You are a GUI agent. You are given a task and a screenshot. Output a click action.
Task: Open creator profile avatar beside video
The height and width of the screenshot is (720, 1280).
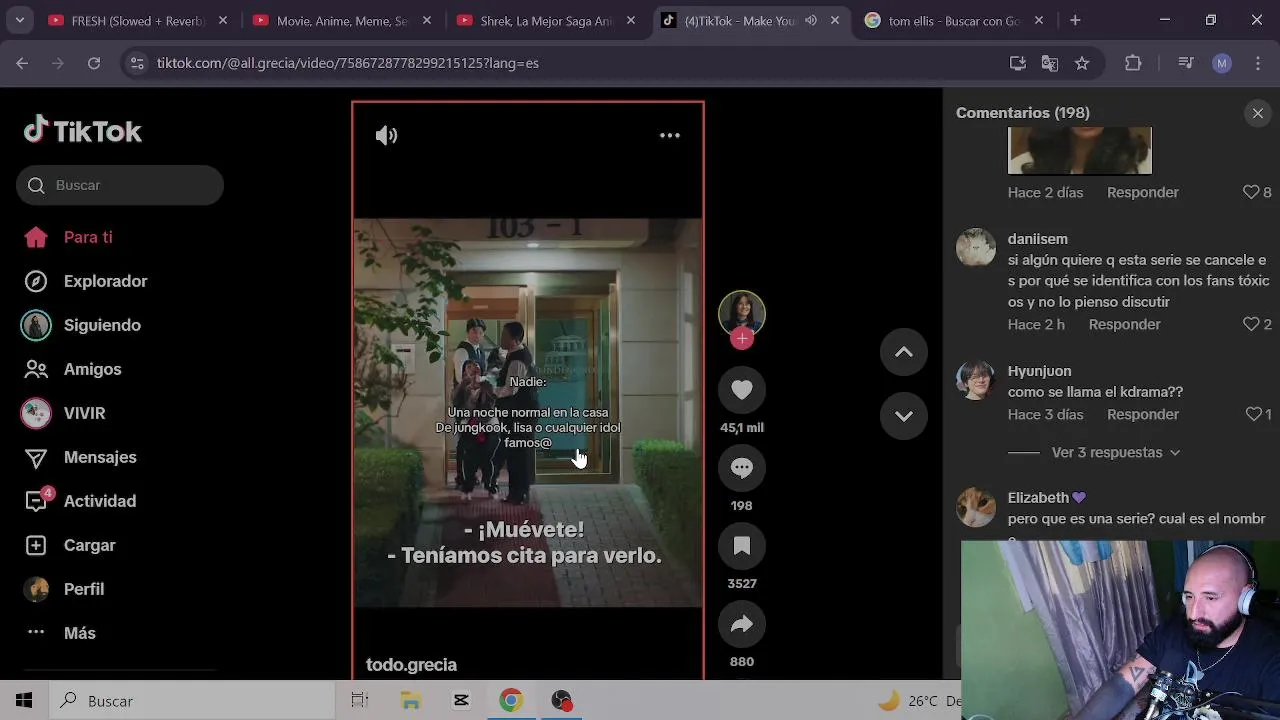pyautogui.click(x=742, y=314)
